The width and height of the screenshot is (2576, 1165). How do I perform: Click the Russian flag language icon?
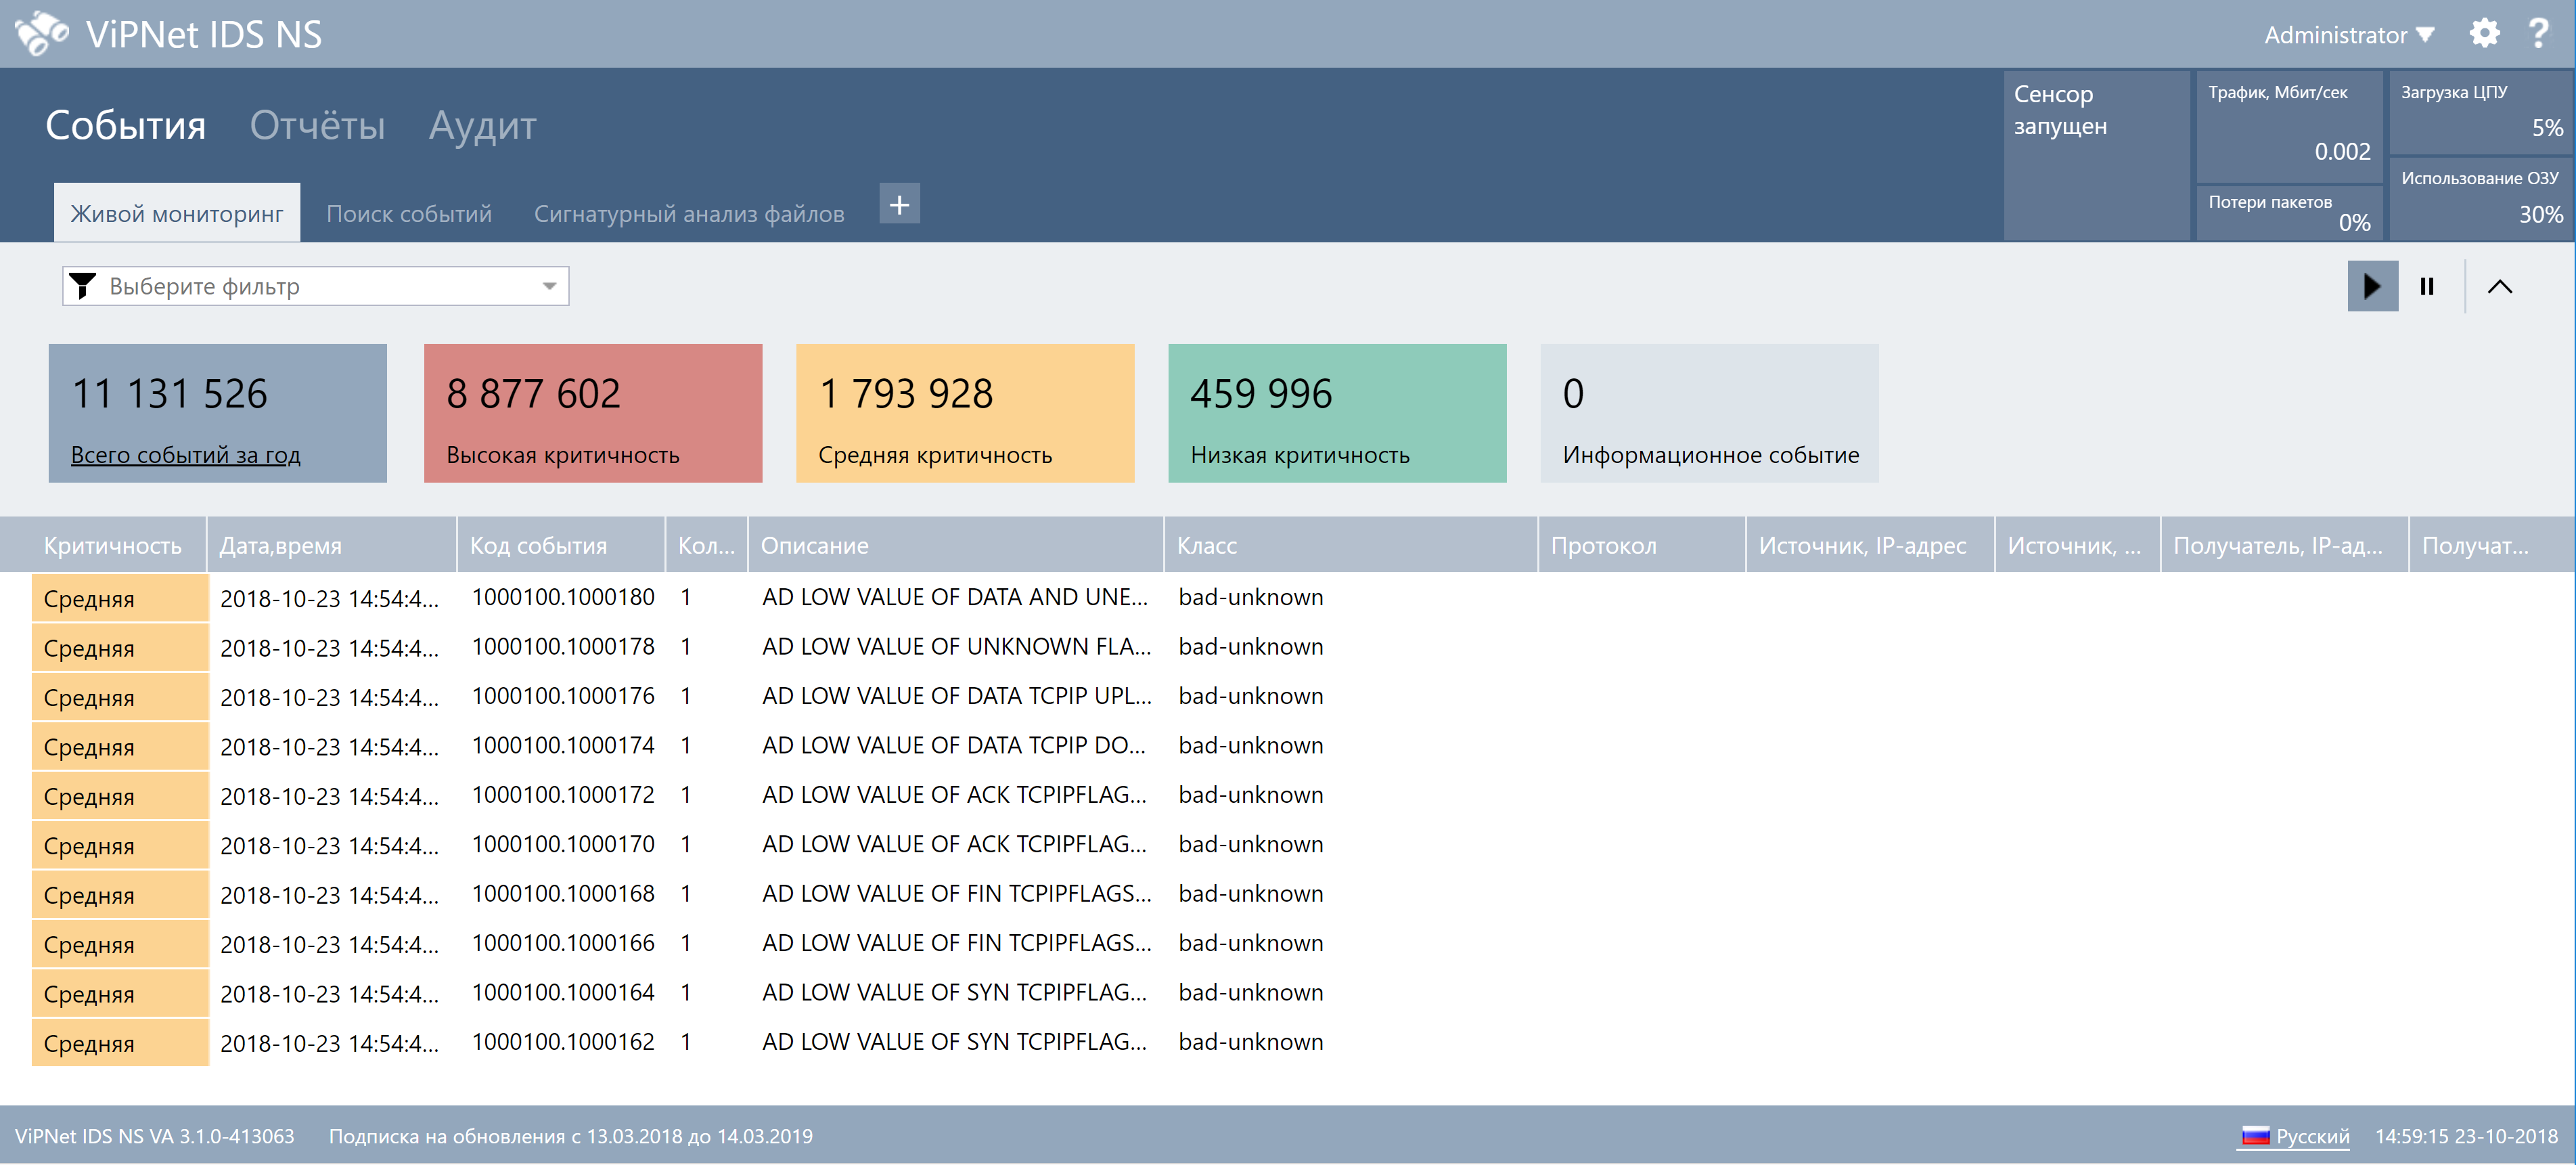(x=2255, y=1136)
